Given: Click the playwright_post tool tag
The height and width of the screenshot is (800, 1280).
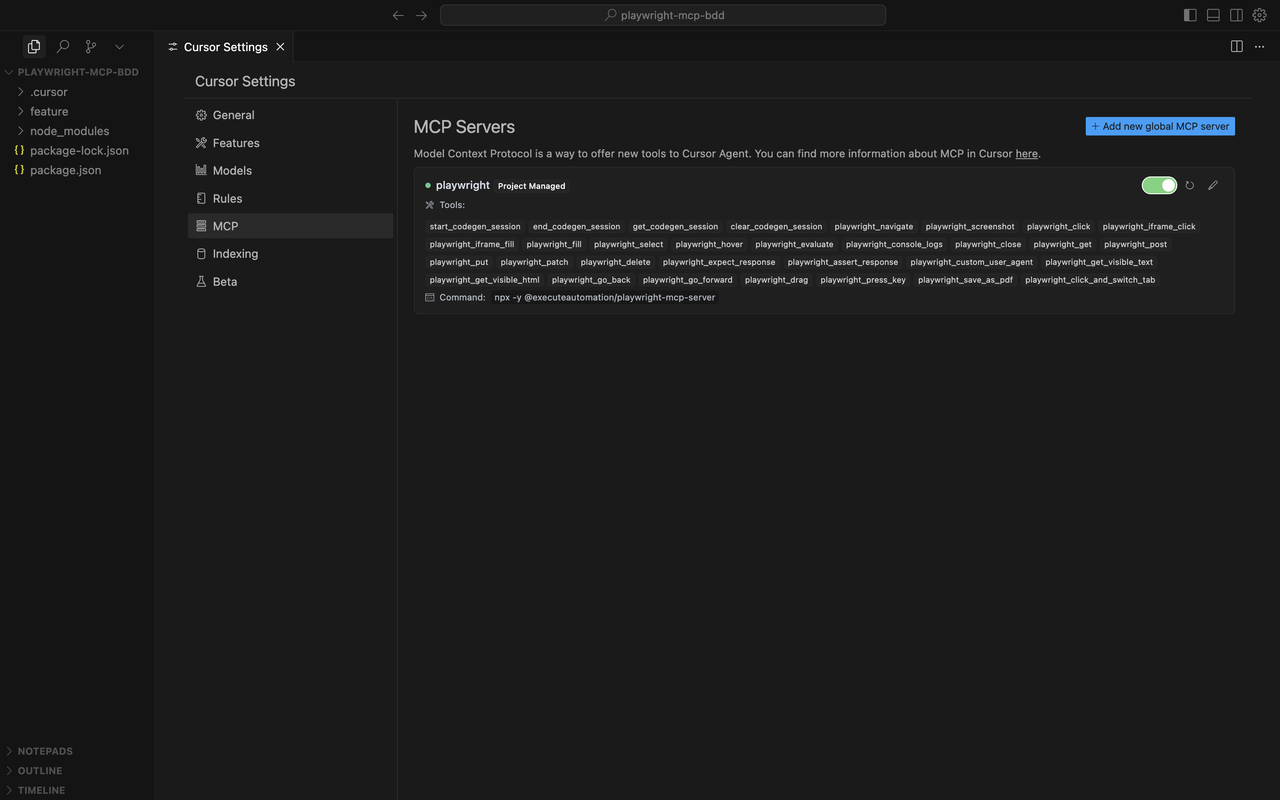Looking at the screenshot, I should (1135, 245).
